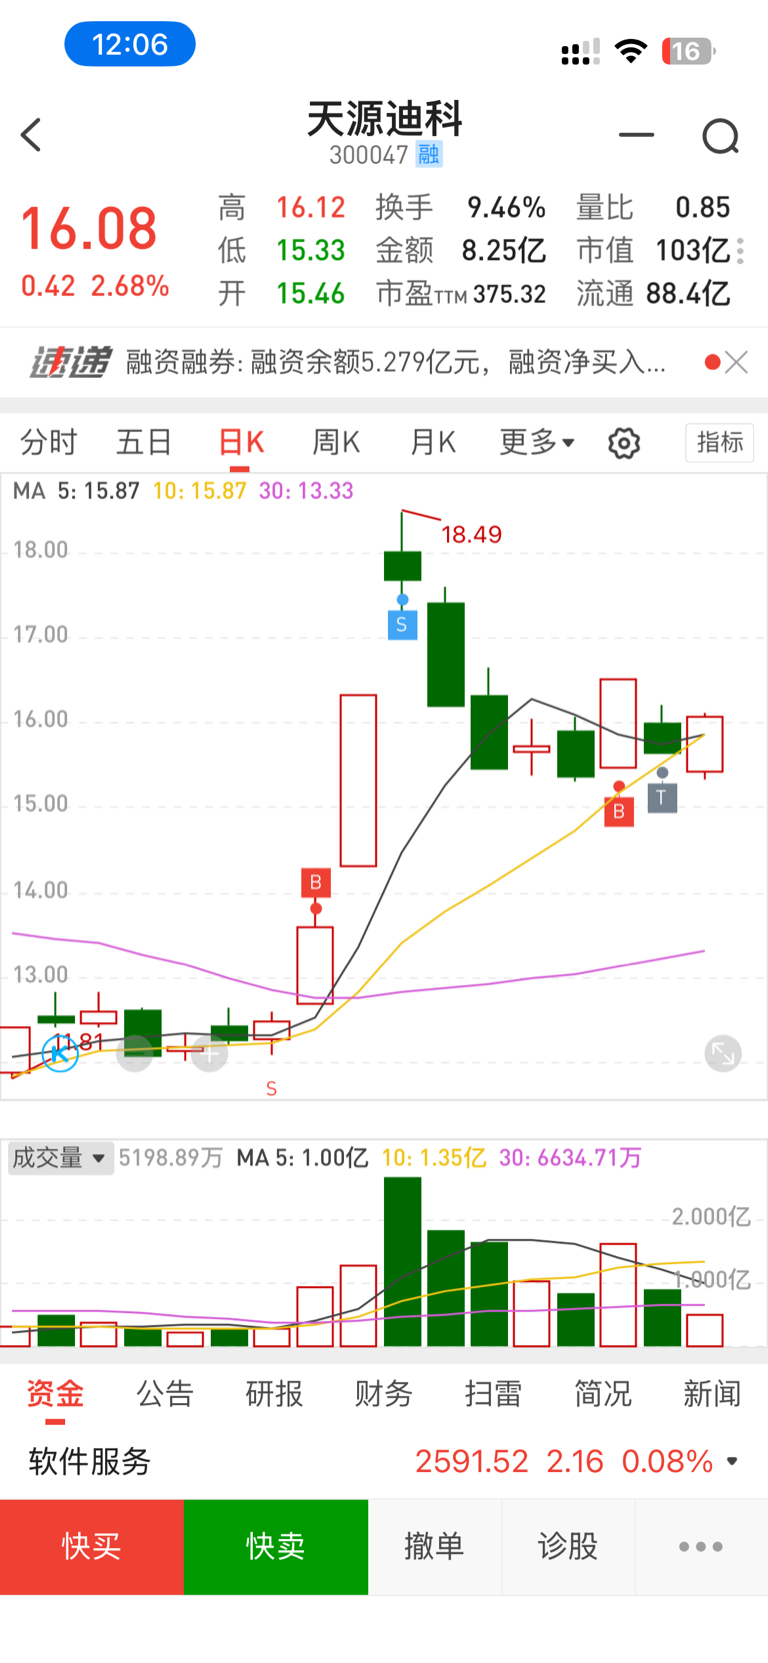Open the 财务 tab
768x1663 pixels.
(x=383, y=1393)
